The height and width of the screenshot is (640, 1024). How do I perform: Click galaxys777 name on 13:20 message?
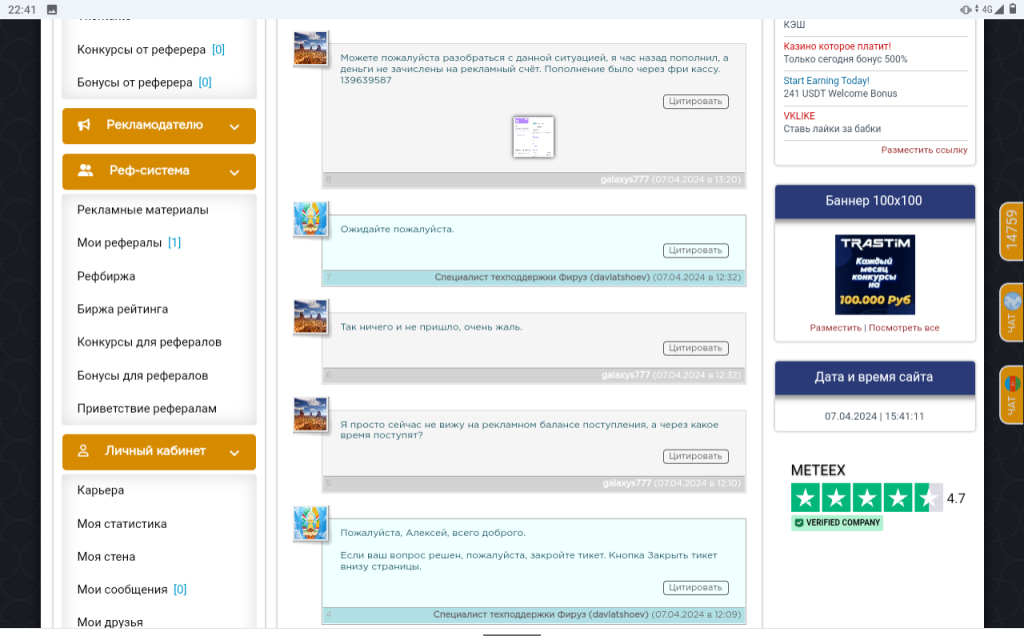(x=624, y=180)
